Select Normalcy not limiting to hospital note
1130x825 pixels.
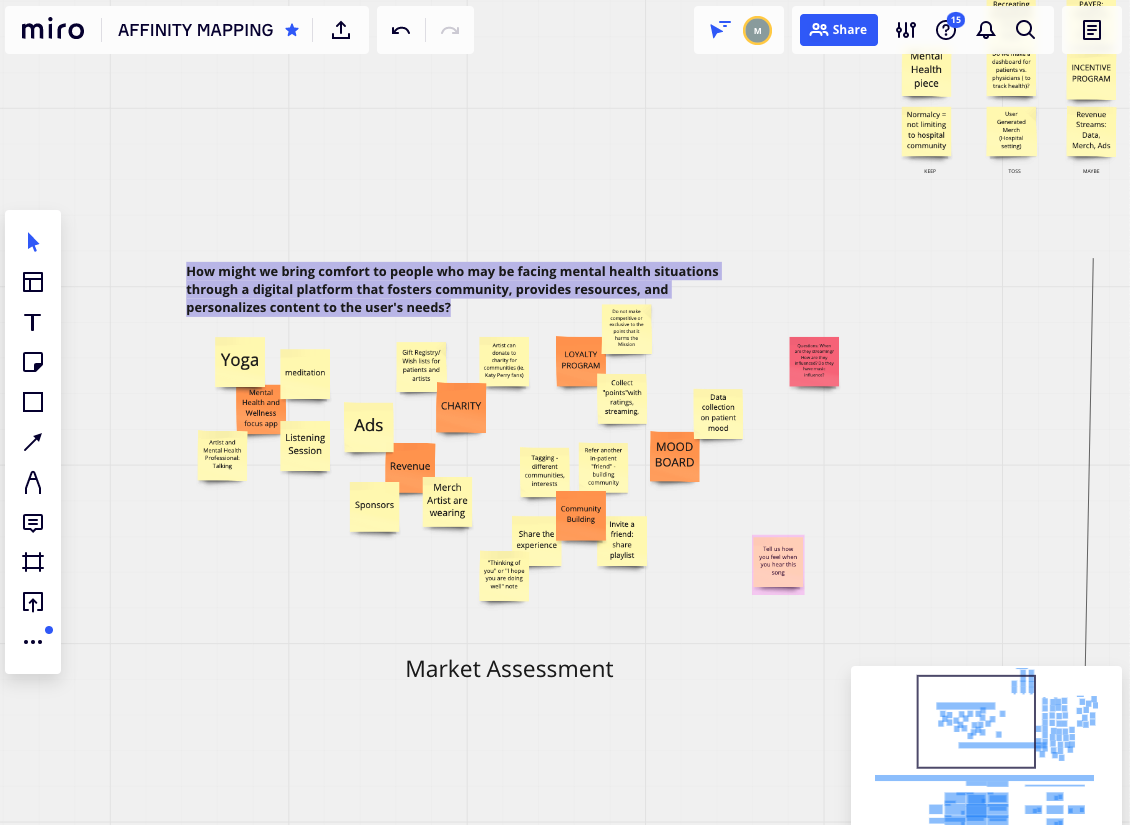tap(926, 131)
